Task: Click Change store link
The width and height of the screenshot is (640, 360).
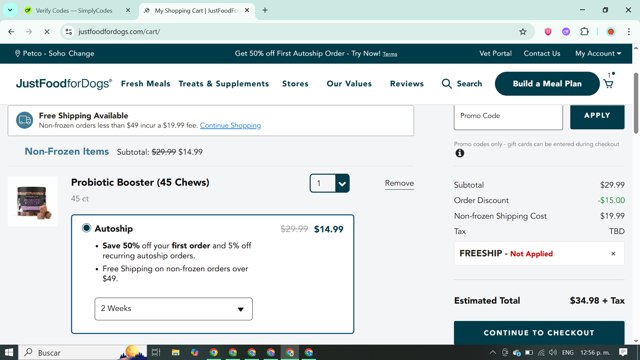Action: tap(81, 53)
